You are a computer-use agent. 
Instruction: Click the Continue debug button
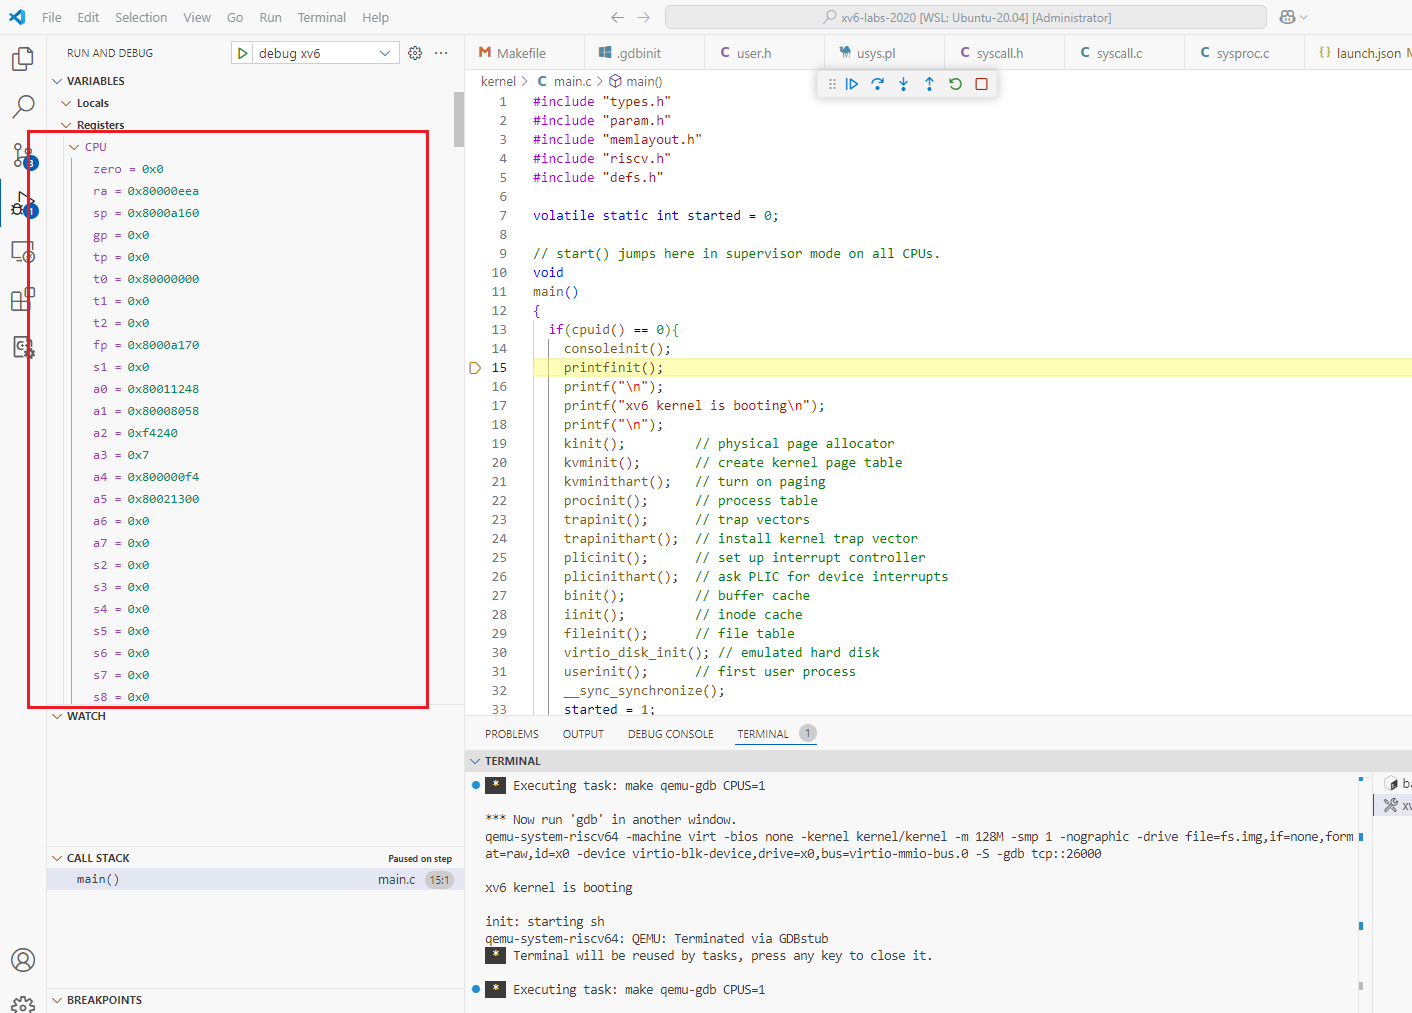pyautogui.click(x=852, y=84)
